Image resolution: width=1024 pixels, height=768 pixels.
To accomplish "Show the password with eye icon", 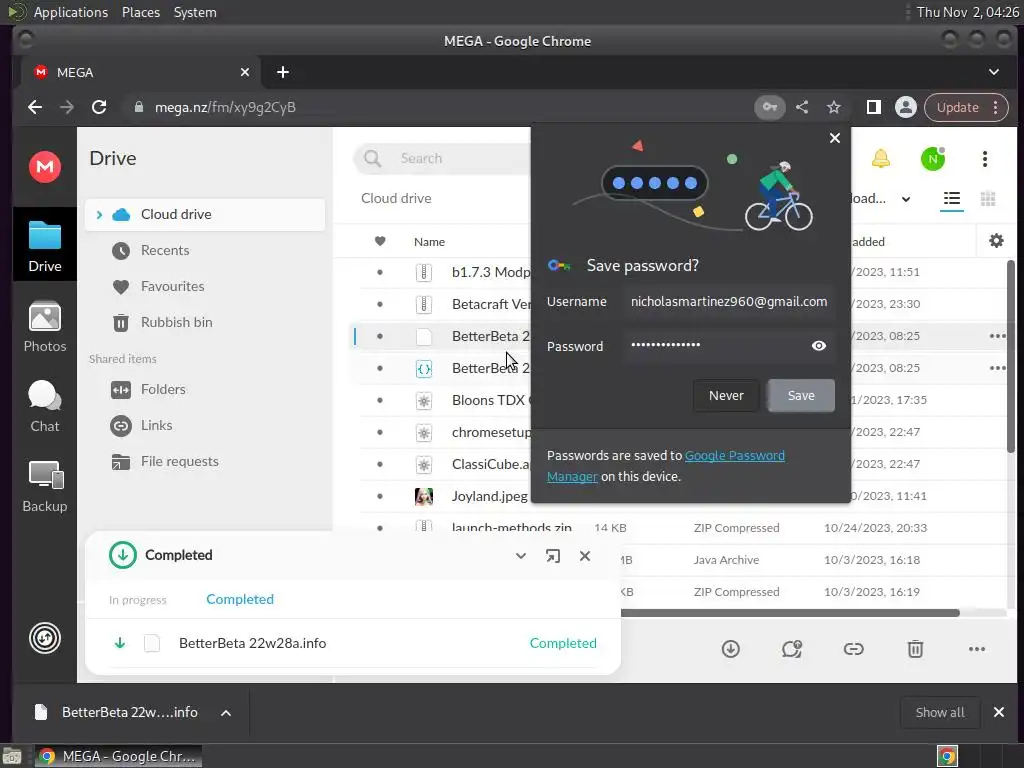I will click(x=818, y=346).
